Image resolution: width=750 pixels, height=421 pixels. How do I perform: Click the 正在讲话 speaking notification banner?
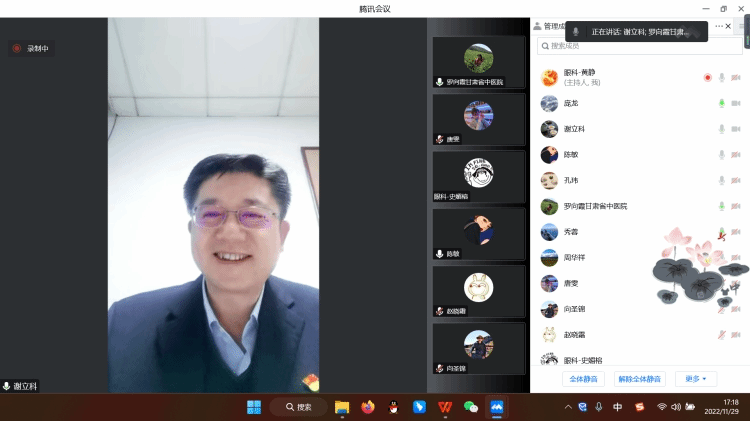coord(636,32)
